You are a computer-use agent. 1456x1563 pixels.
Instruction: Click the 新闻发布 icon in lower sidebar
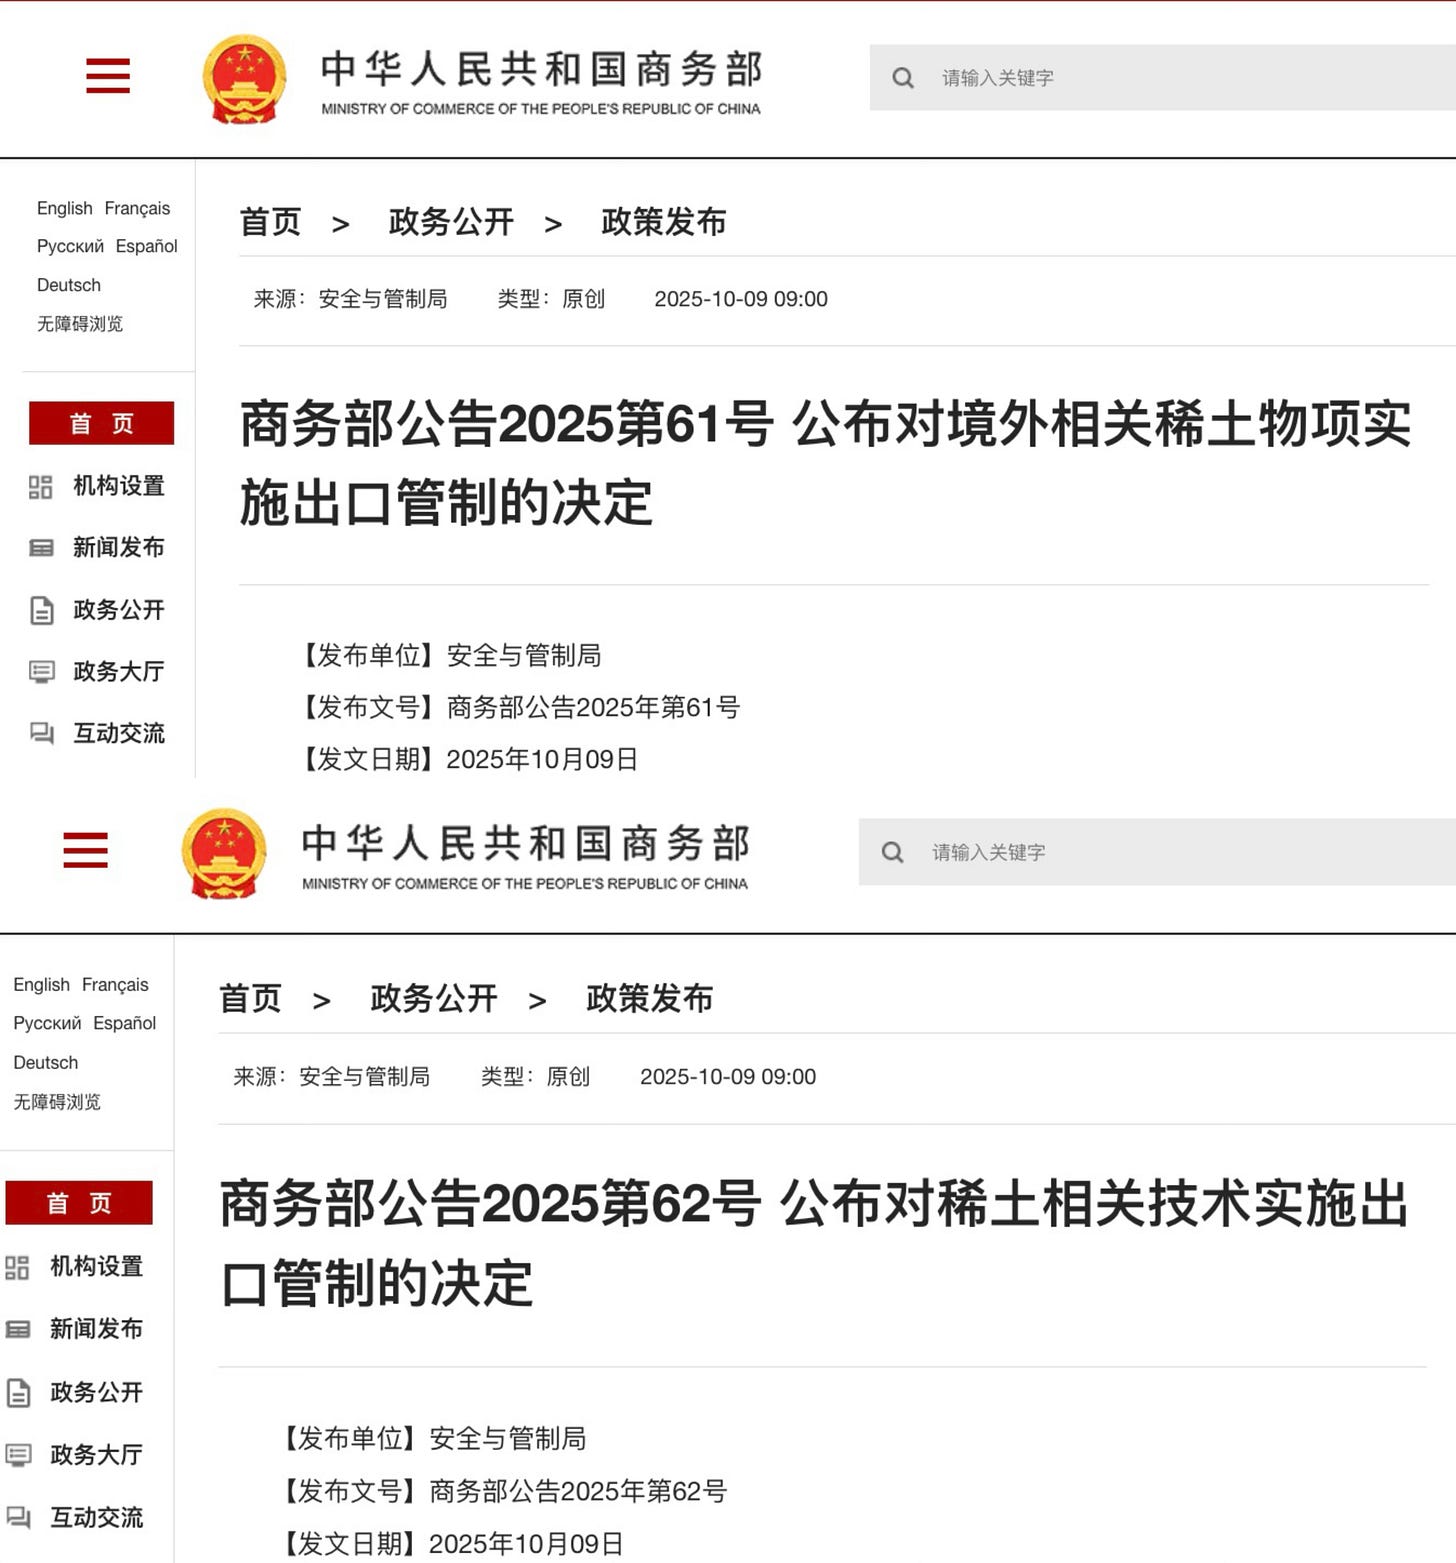pyautogui.click(x=17, y=1330)
